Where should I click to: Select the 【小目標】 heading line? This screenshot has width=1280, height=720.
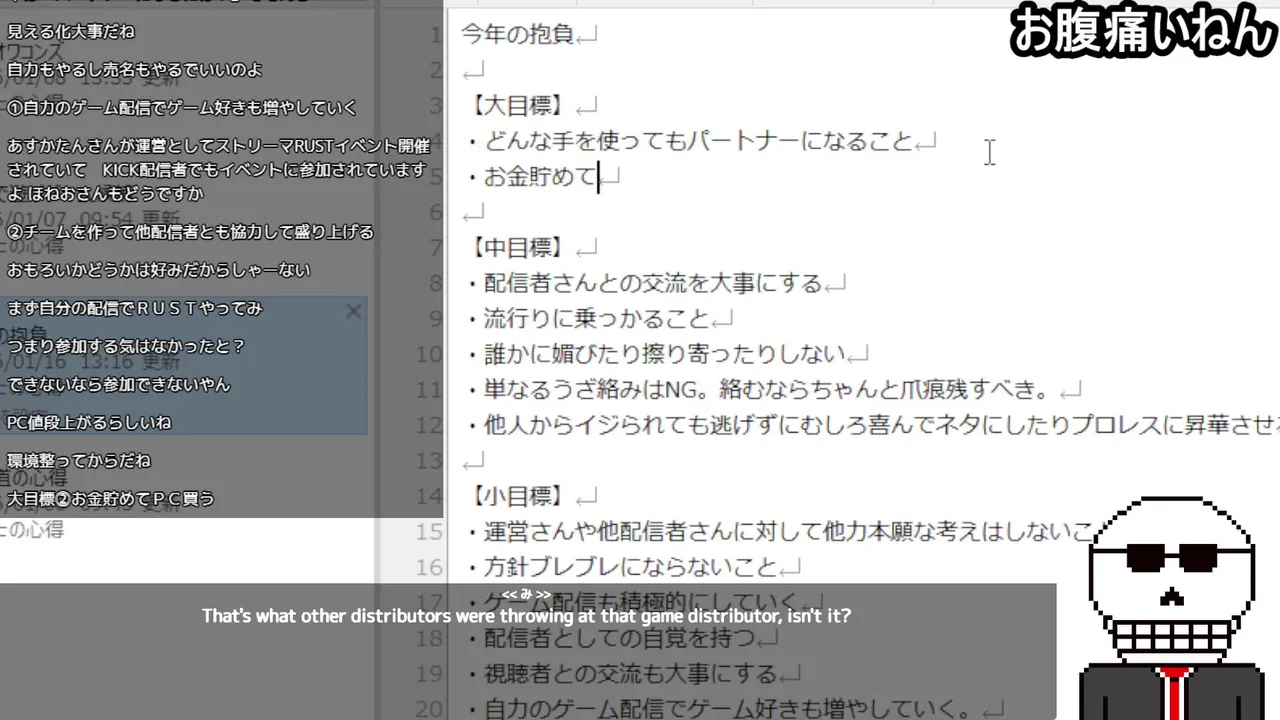(x=516, y=496)
